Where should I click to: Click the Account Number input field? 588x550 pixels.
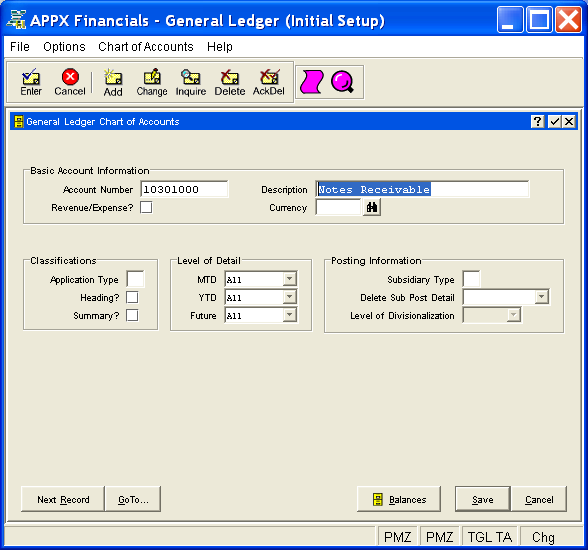tap(184, 189)
